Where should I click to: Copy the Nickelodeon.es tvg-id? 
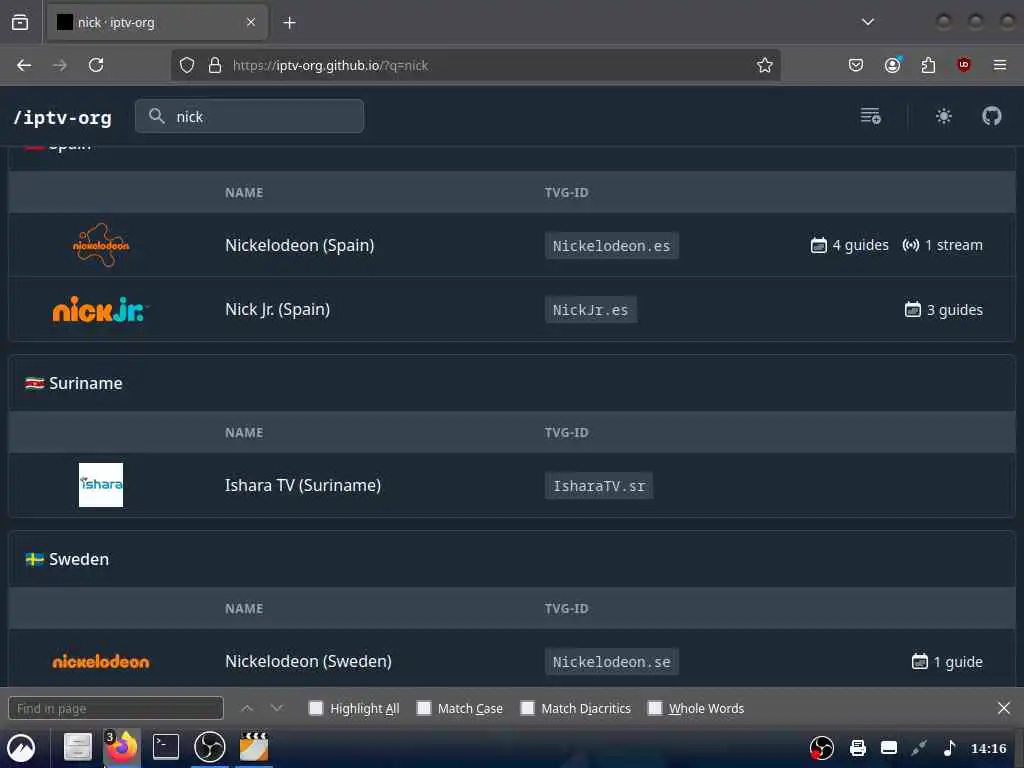pyautogui.click(x=611, y=246)
